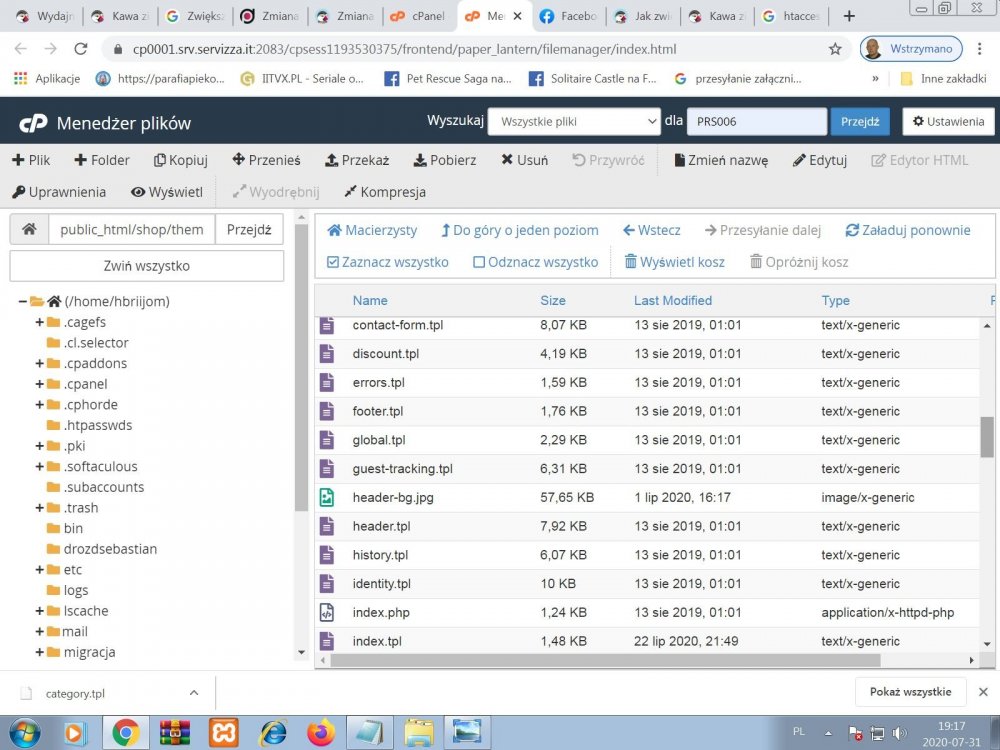Deselect all with Odznacz wszystko
Viewport: 1000px width, 750px height.
(536, 262)
